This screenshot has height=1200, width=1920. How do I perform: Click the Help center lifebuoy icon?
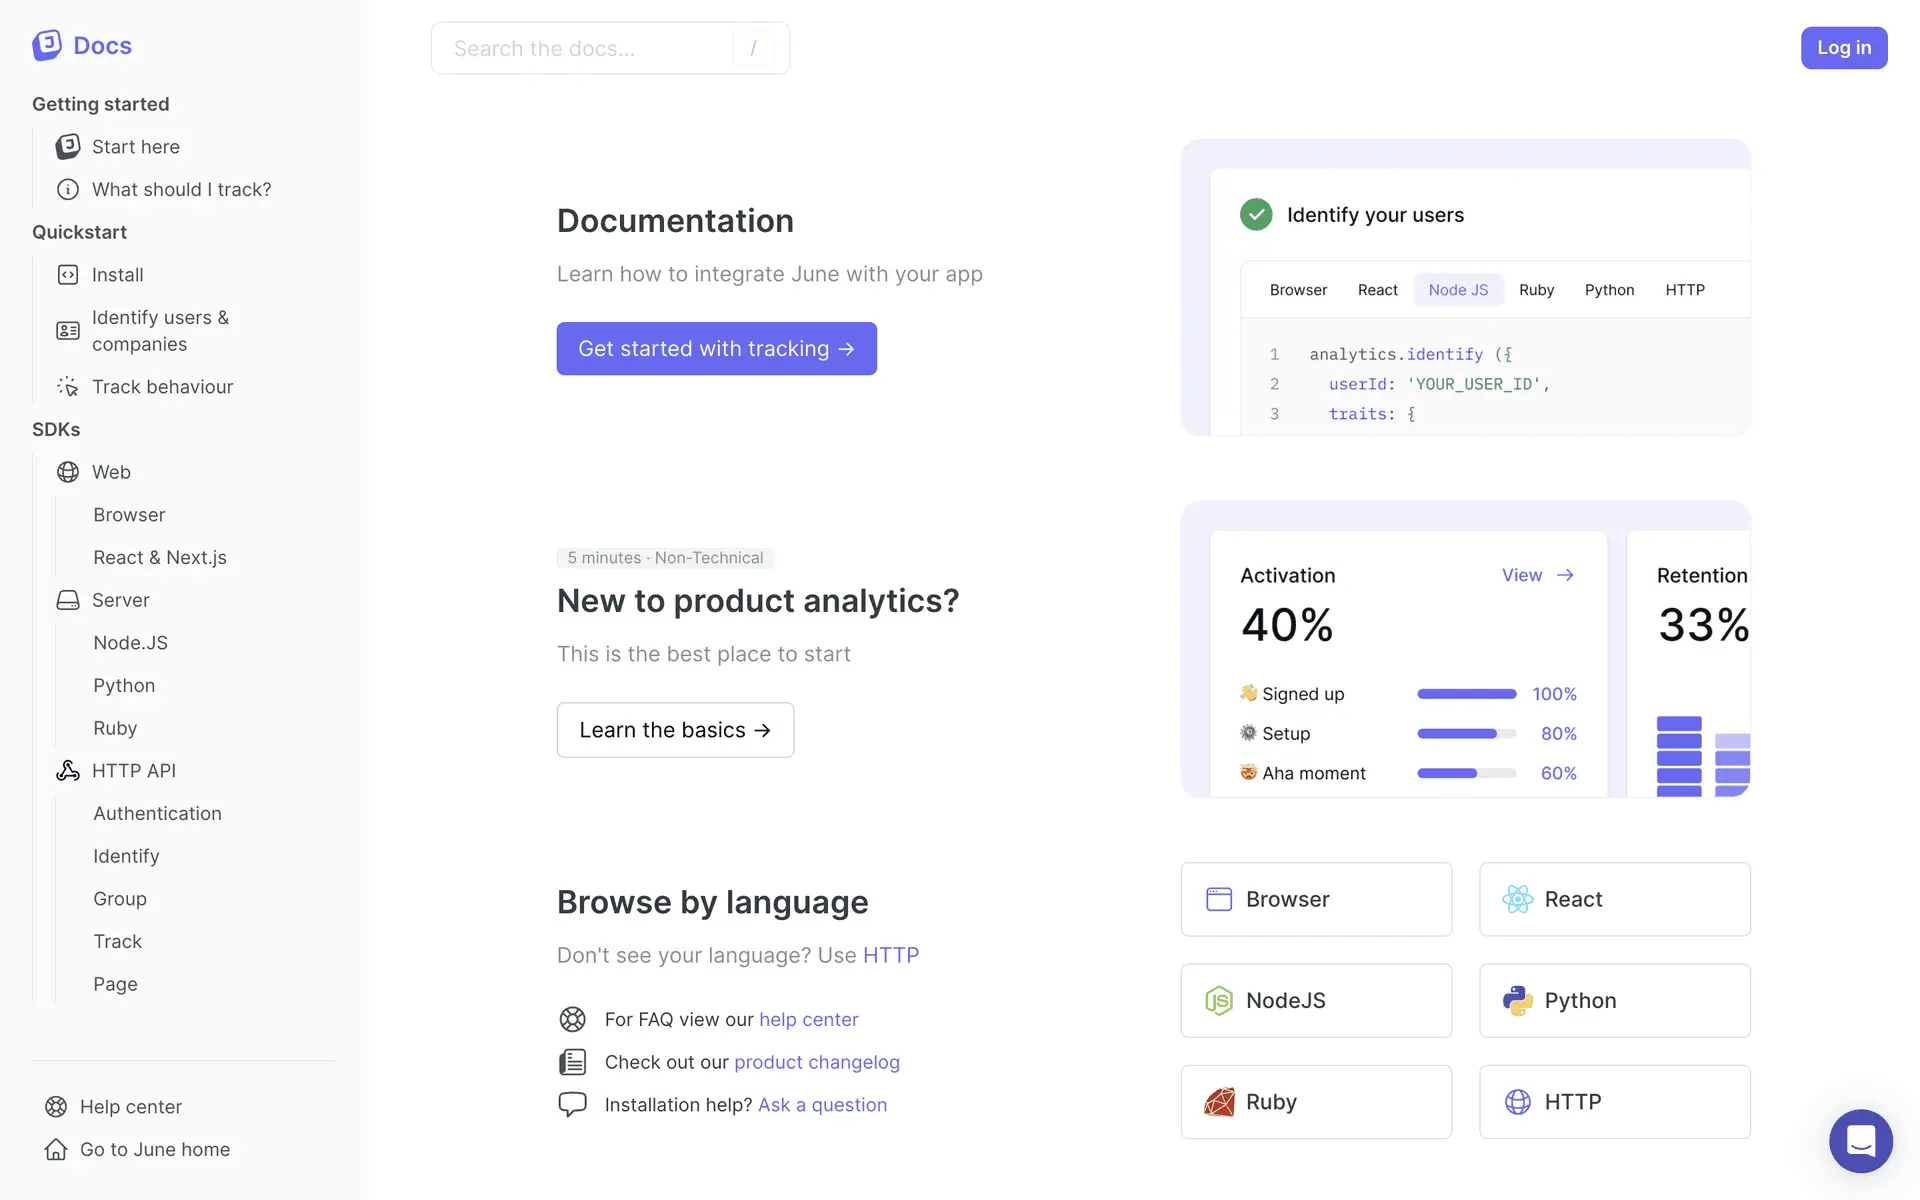(x=56, y=1107)
